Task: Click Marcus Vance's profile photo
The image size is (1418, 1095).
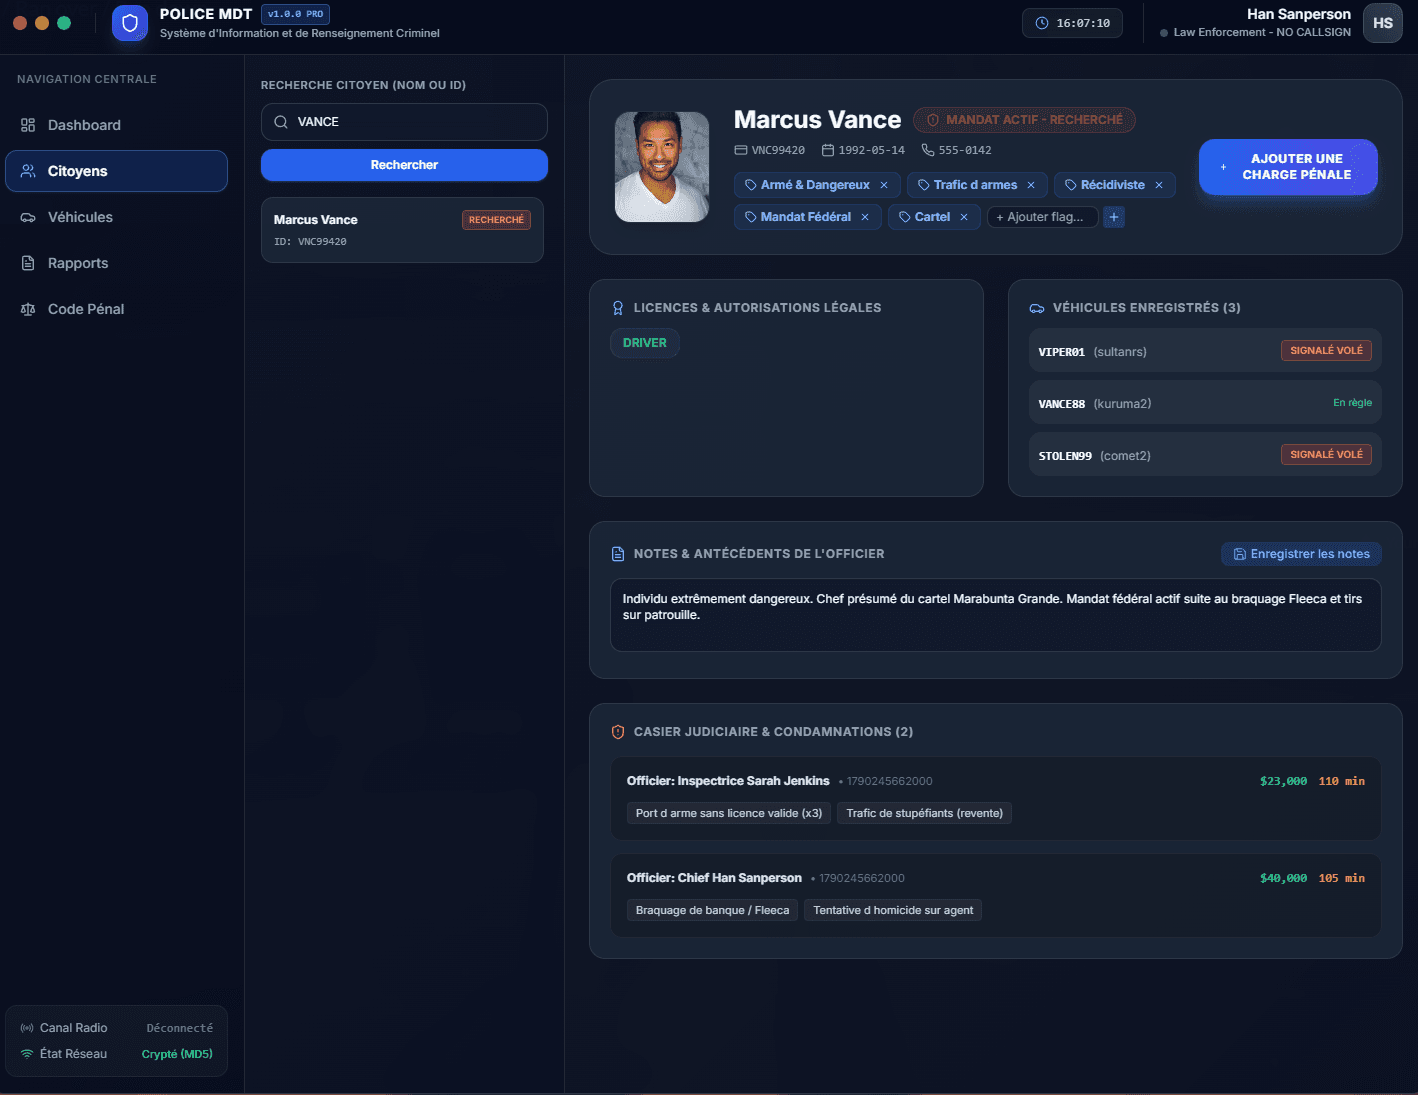Action: point(662,167)
